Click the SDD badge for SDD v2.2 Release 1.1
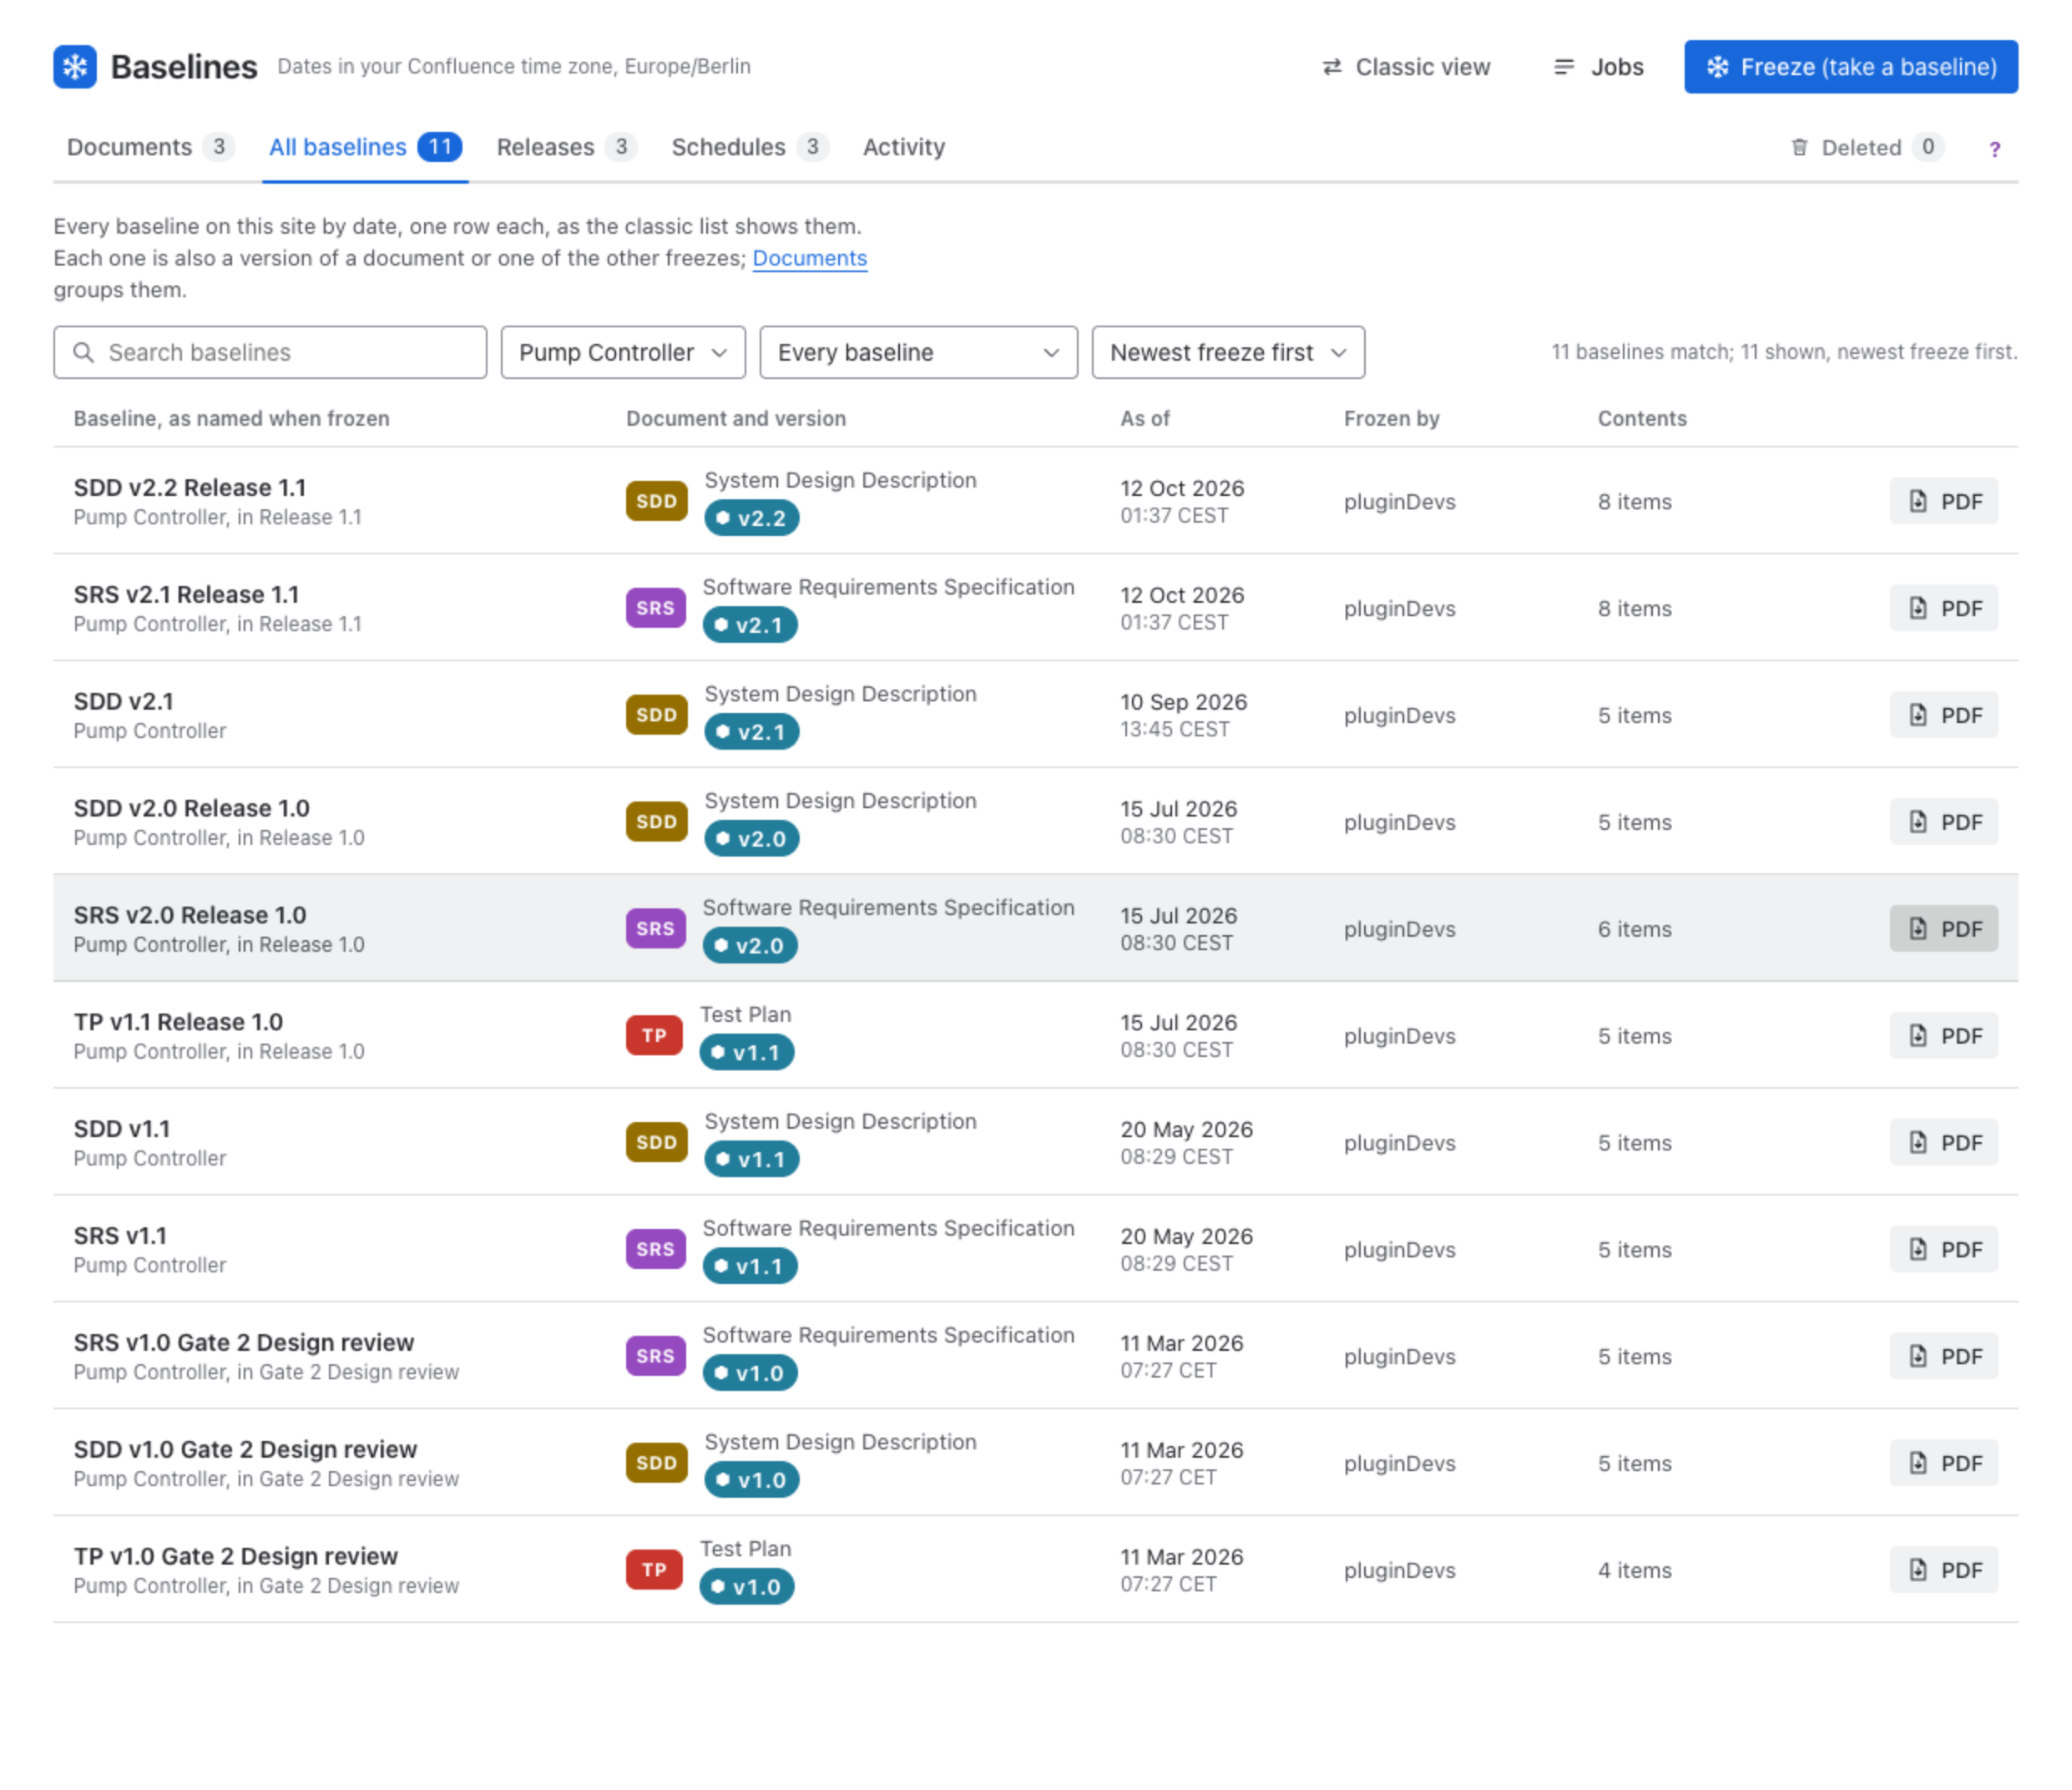Screen dimensions: 2072x1790 click(656, 501)
